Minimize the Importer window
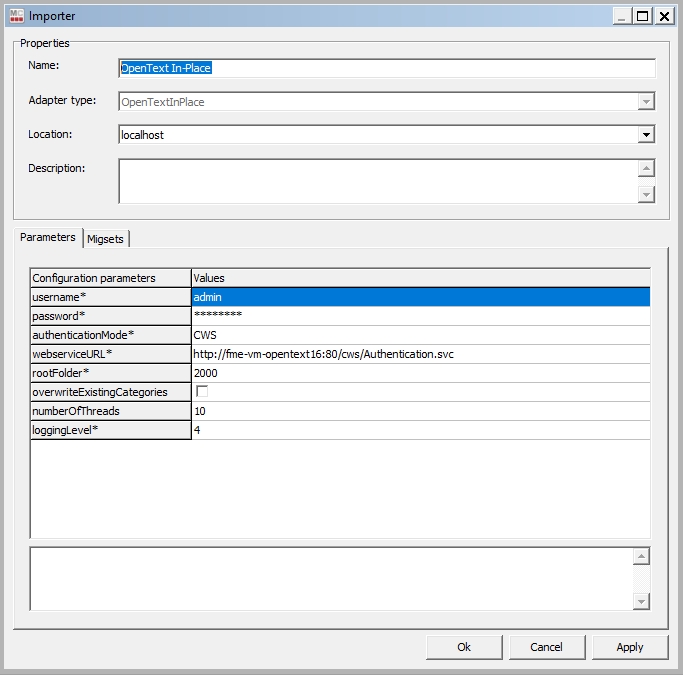 coord(622,16)
